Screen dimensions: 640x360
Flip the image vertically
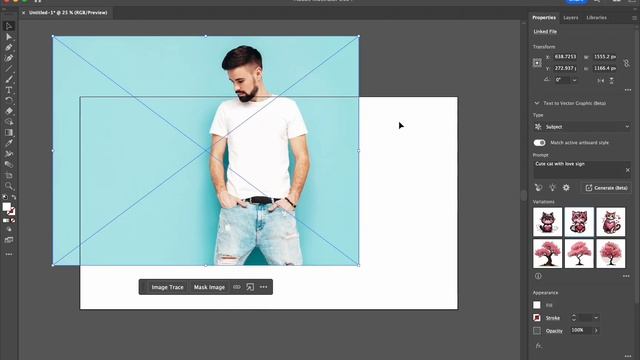tap(611, 80)
